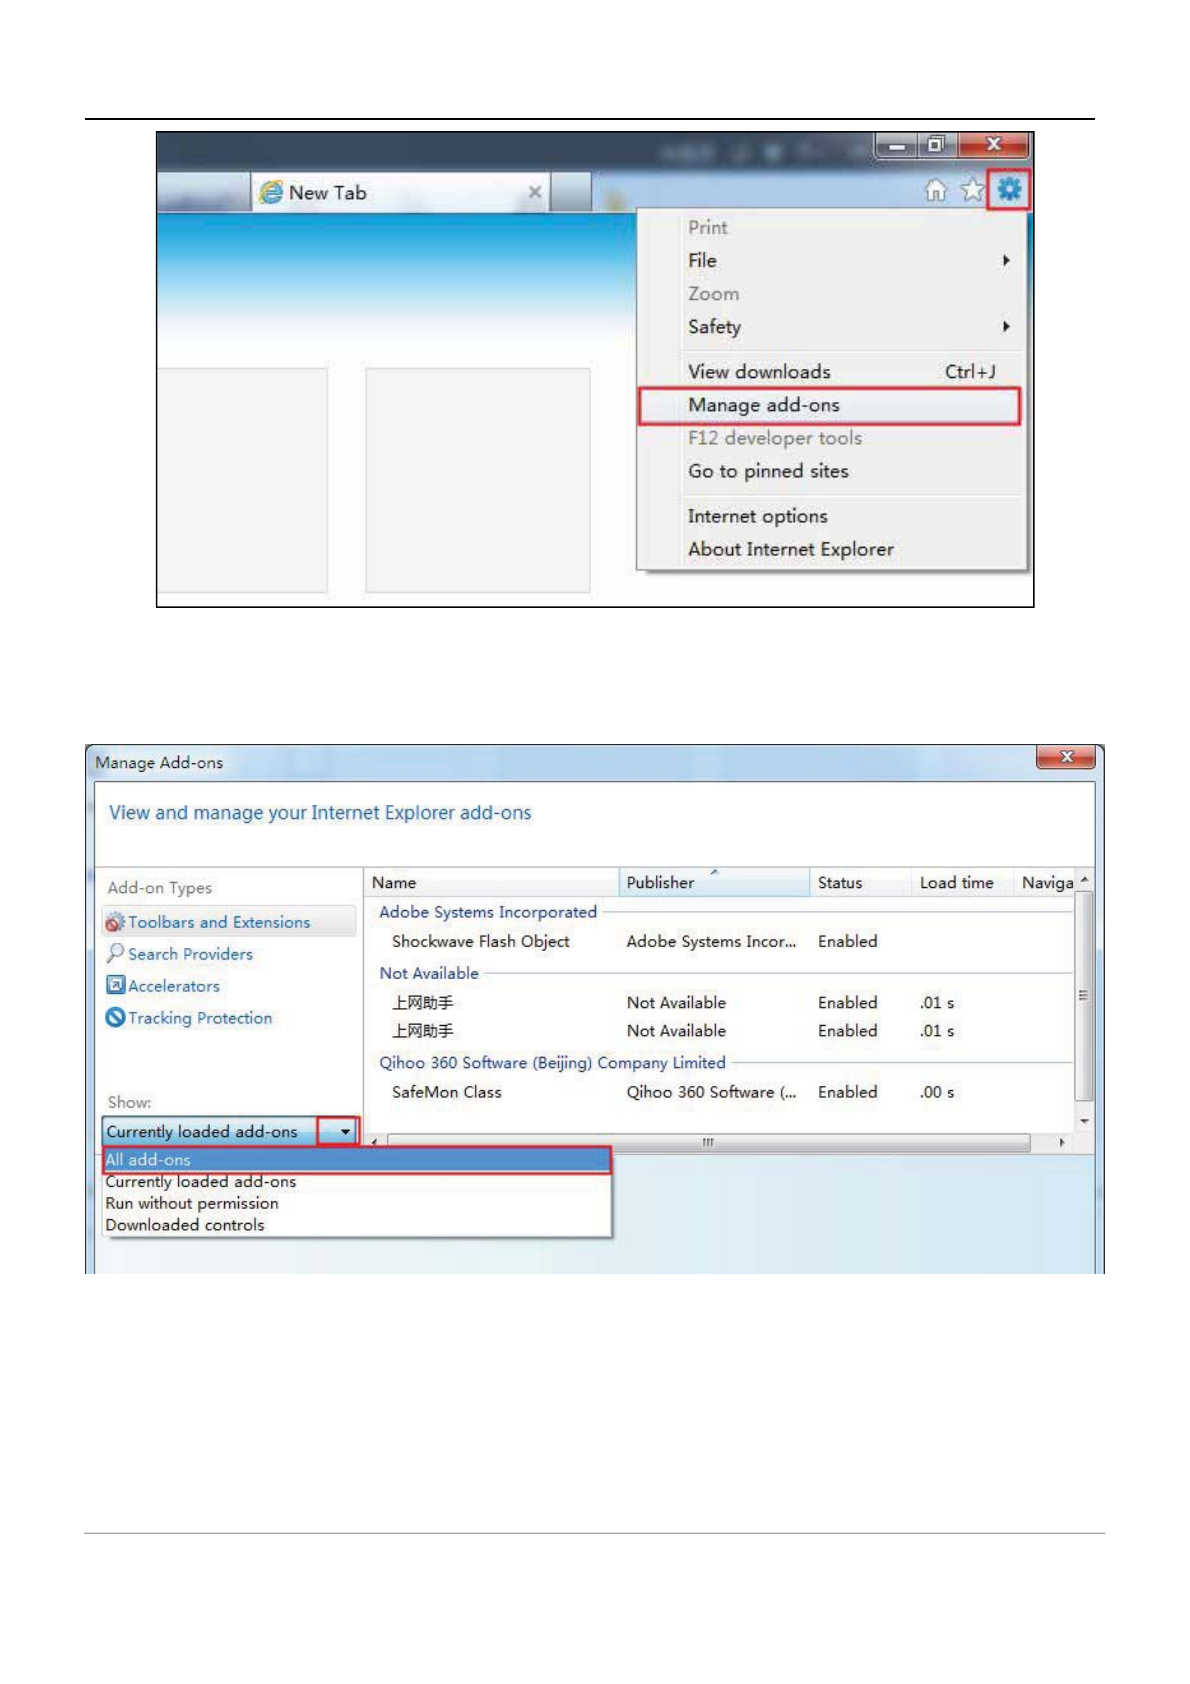
Task: Click the Favorites star icon
Action: point(972,190)
